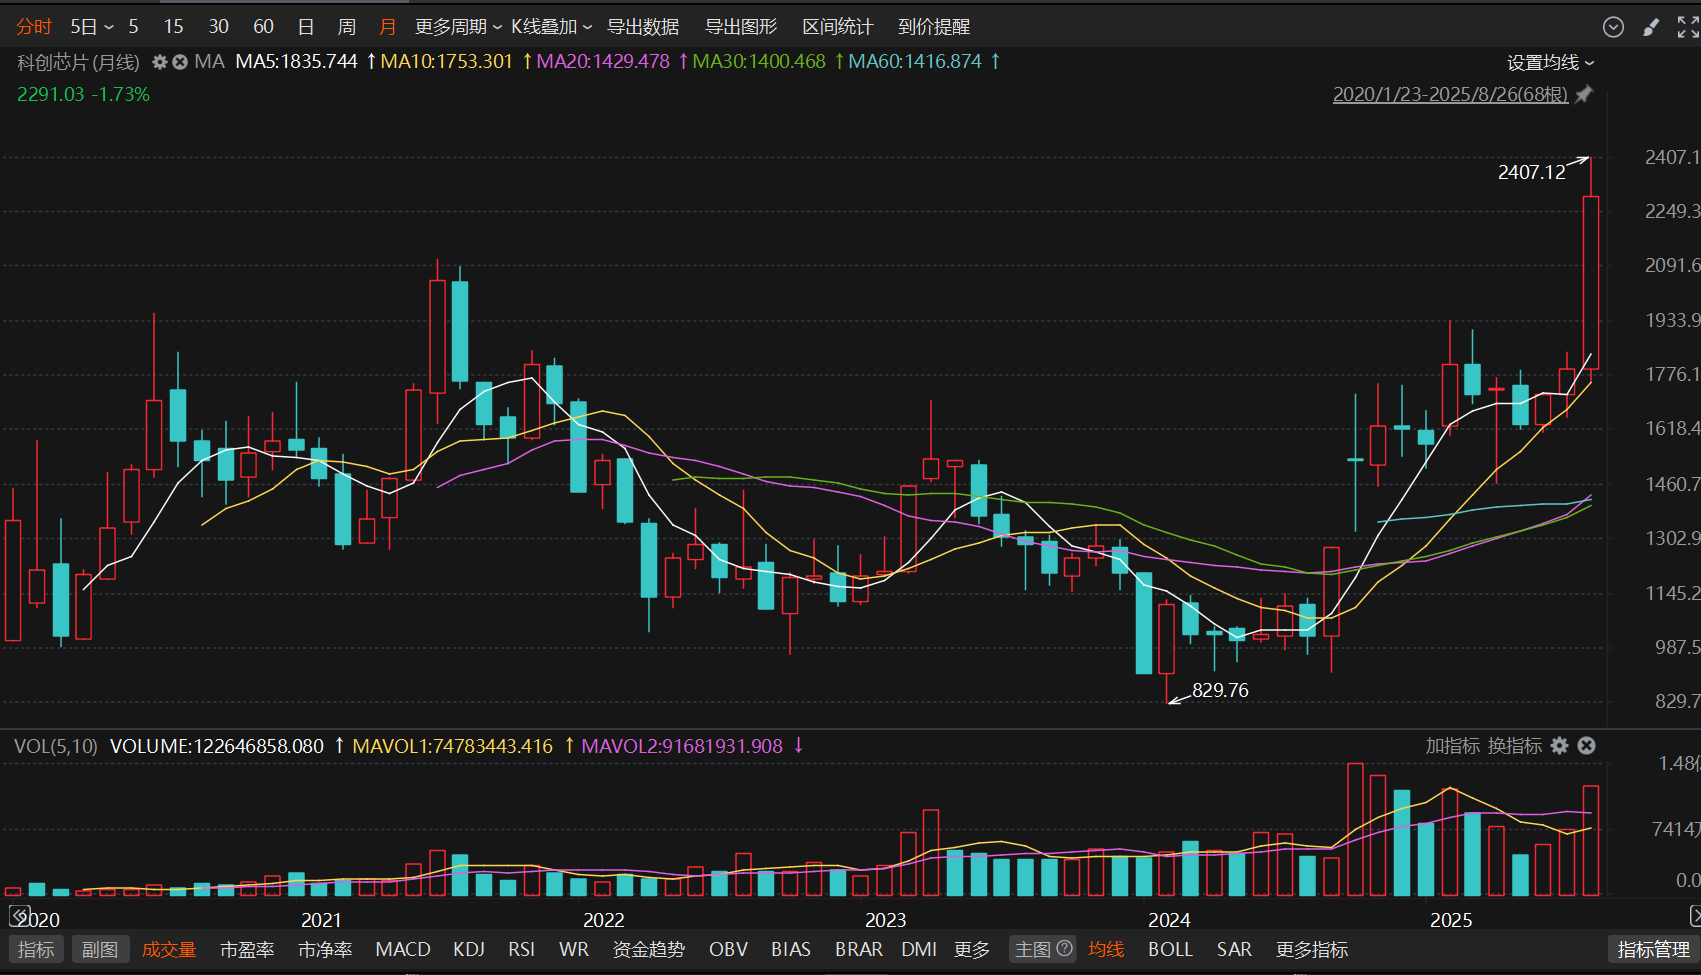
Task: Open 区间统计 range statistics
Action: coord(838,27)
